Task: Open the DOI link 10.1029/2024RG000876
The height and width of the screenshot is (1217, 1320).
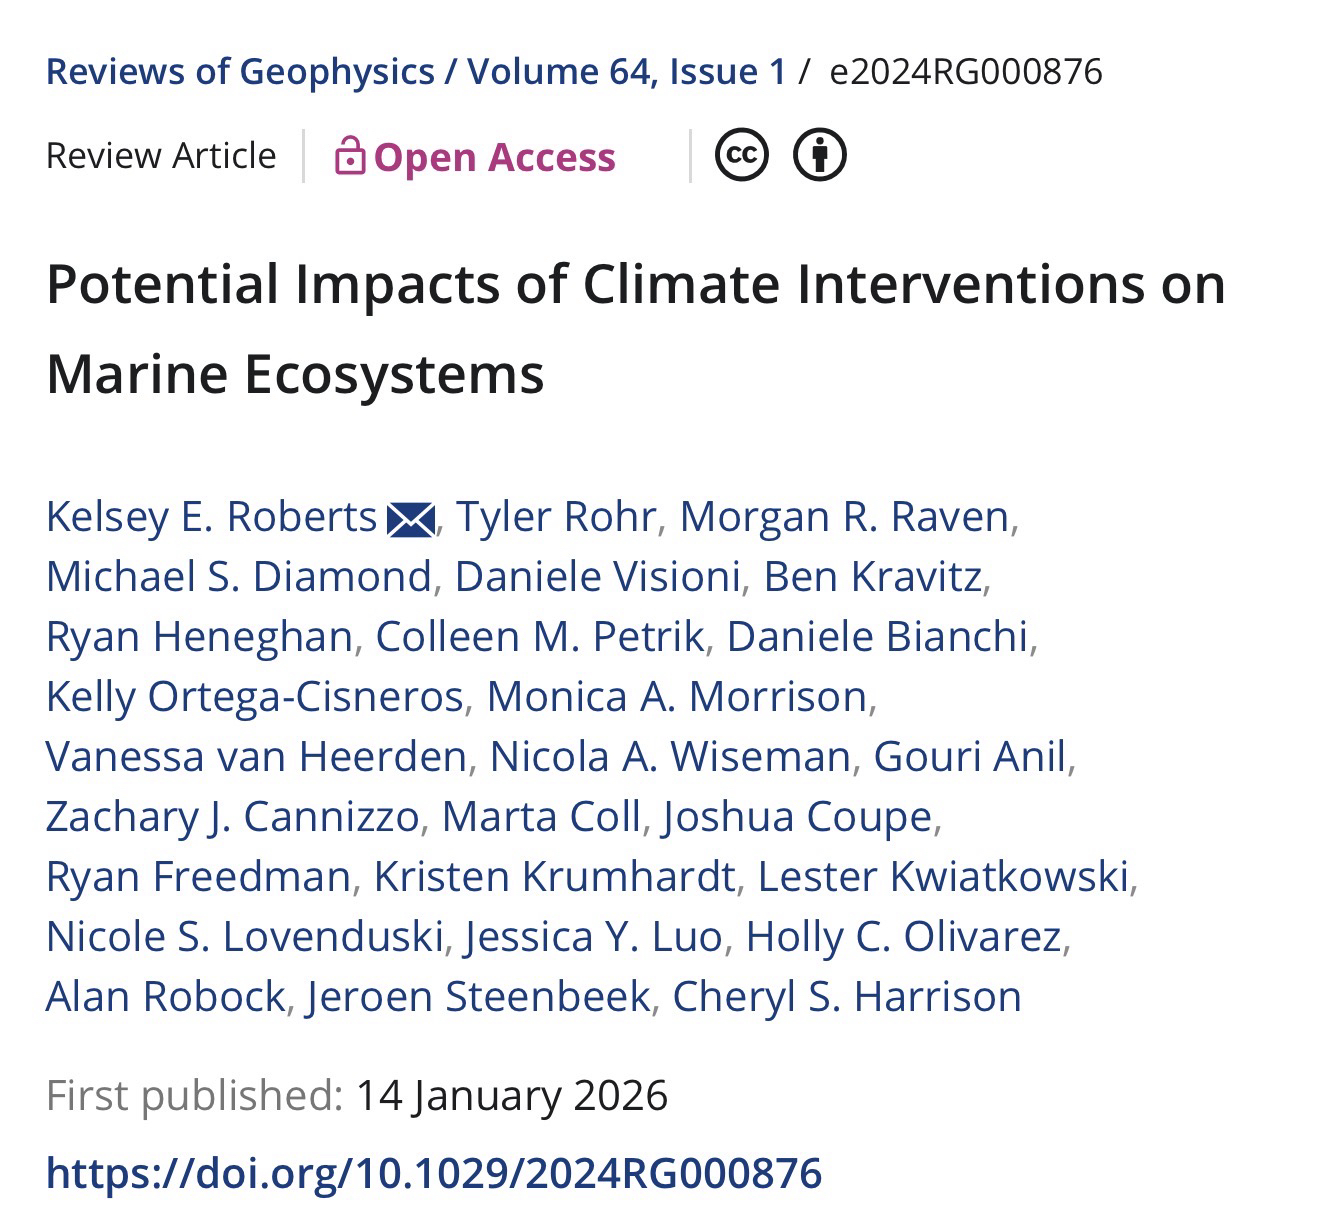Action: point(434,1172)
